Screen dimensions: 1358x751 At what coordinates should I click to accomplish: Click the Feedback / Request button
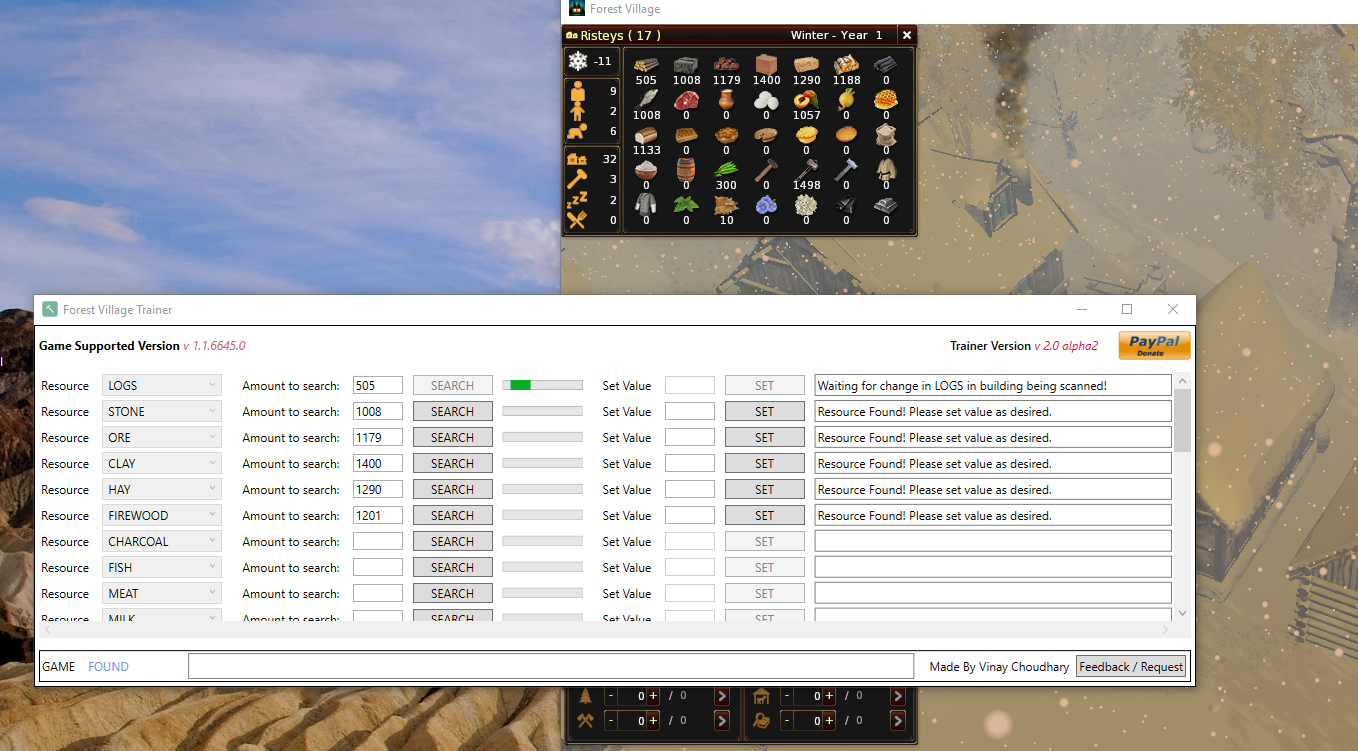pyautogui.click(x=1131, y=666)
